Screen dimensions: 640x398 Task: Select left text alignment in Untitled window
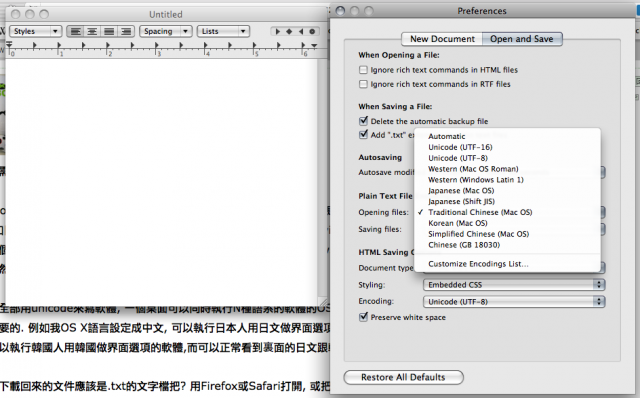pos(76,31)
